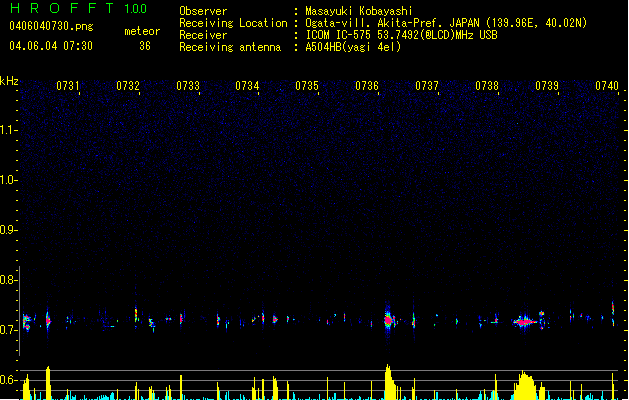Click the 'Receiving antenna' field label
The image size is (629, 400).
tap(230, 47)
